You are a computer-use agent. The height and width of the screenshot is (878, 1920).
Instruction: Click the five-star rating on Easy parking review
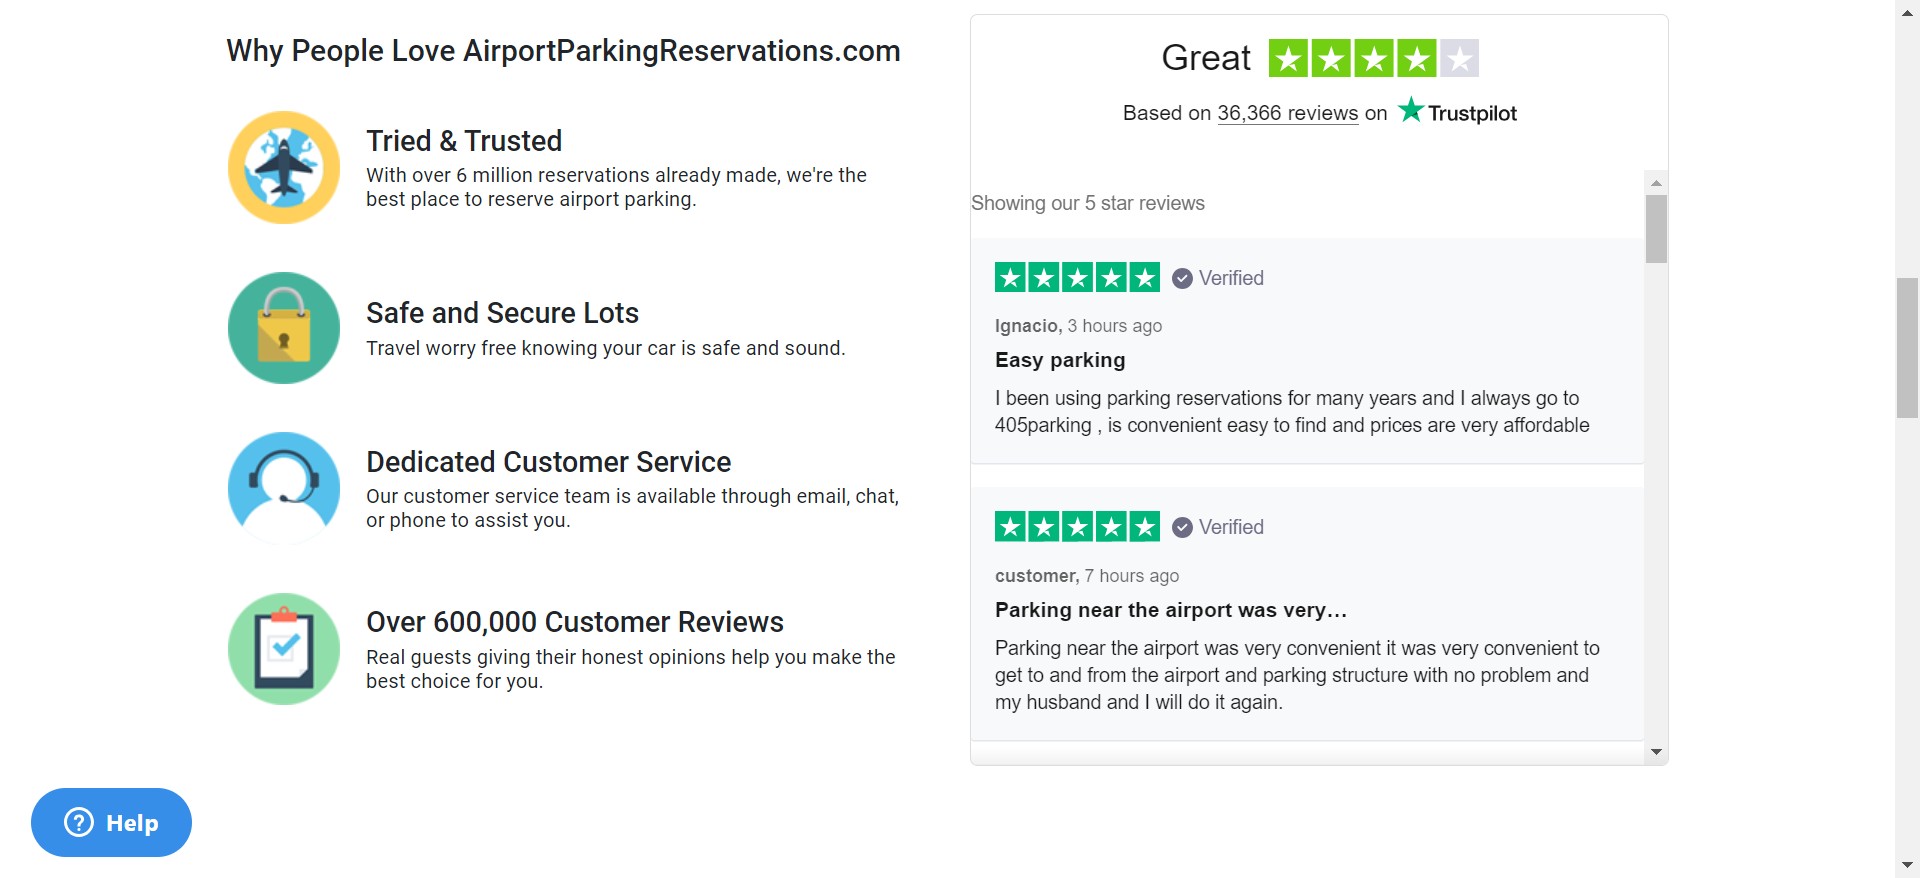[x=1077, y=277]
